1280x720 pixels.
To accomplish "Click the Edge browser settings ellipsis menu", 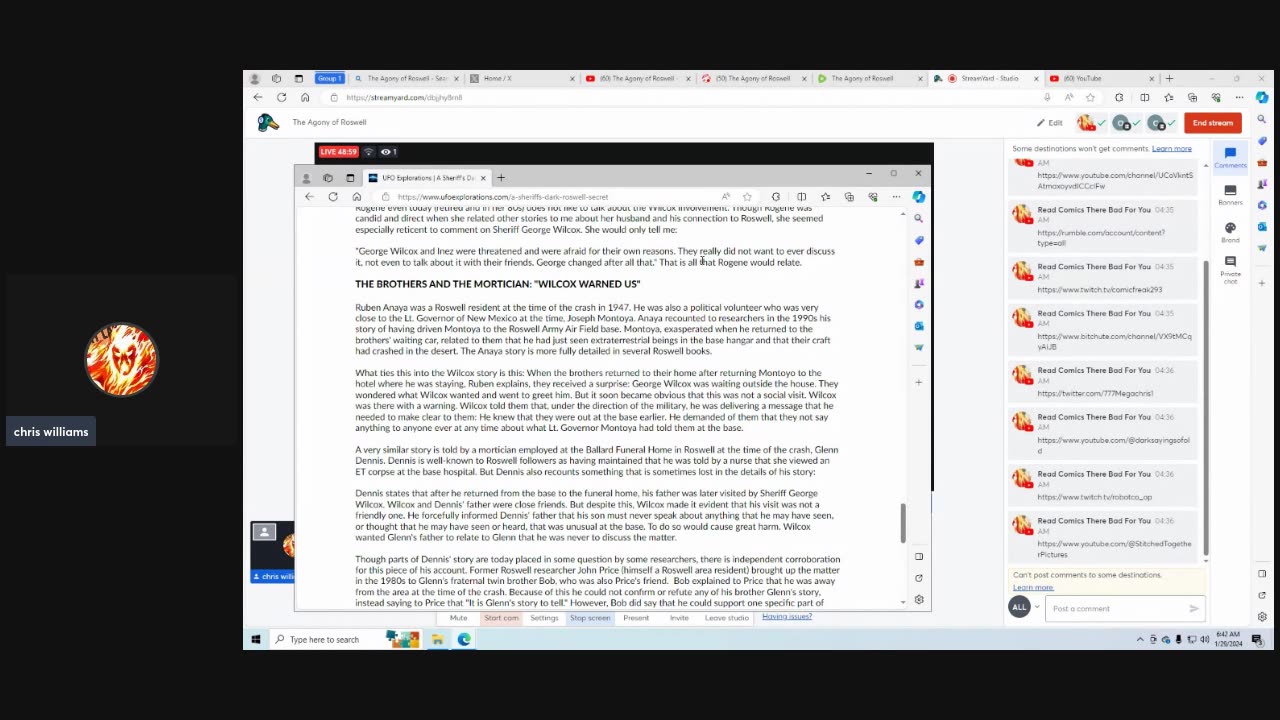I will (1239, 97).
